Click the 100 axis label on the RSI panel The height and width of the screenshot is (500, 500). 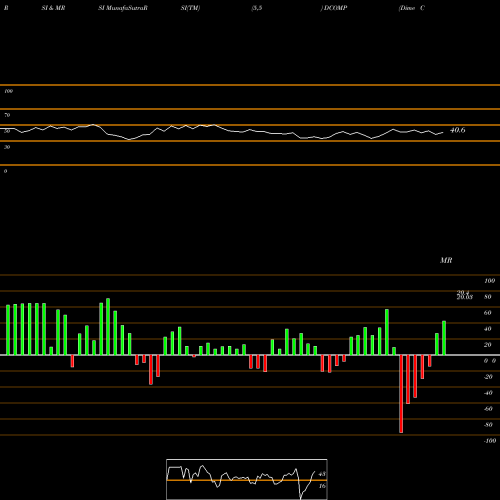tap(8, 91)
